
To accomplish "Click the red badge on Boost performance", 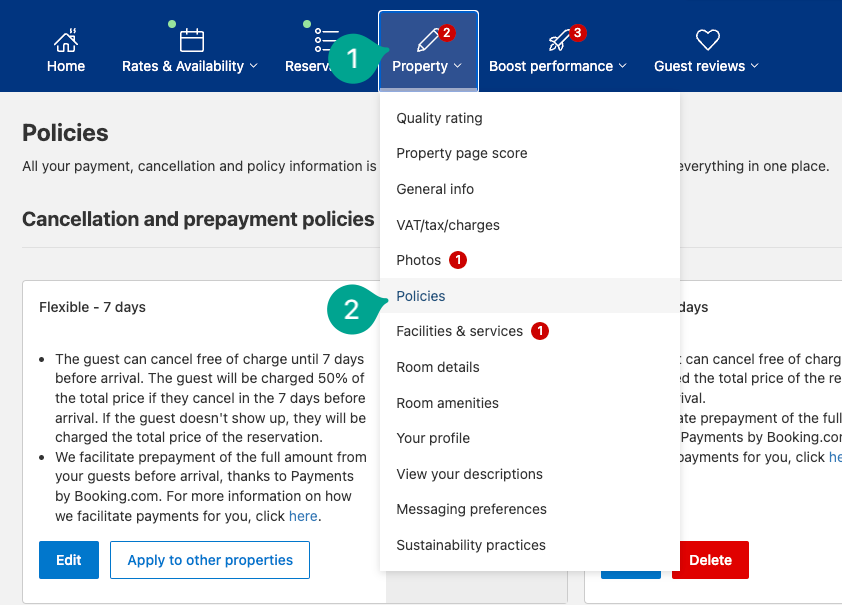I will 577,33.
